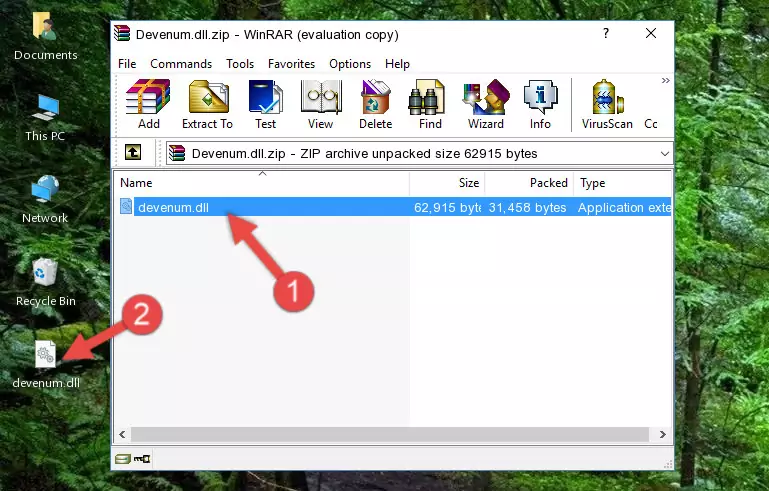Screen dimensions: 769x491
Task: Select the devenum.dll desktop file
Action: pos(46,364)
